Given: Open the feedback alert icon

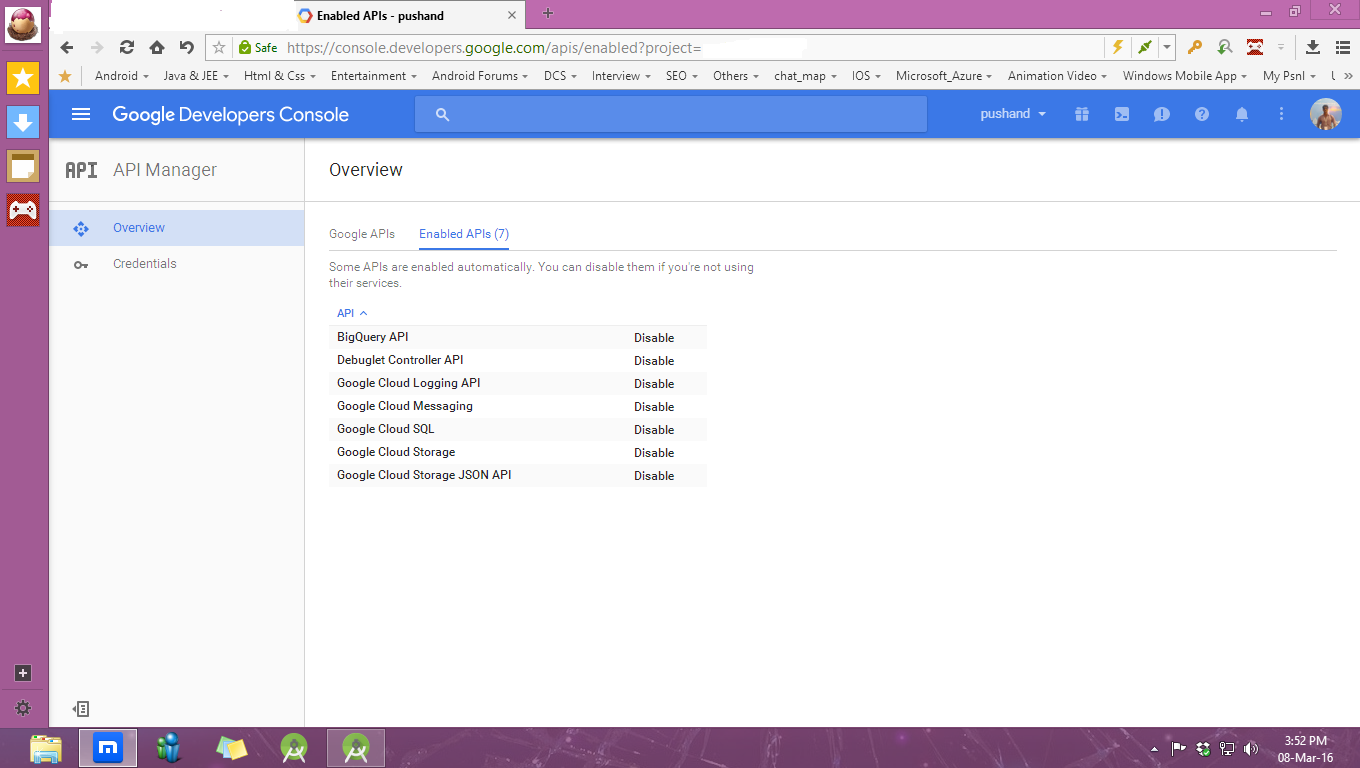Looking at the screenshot, I should coord(1161,114).
